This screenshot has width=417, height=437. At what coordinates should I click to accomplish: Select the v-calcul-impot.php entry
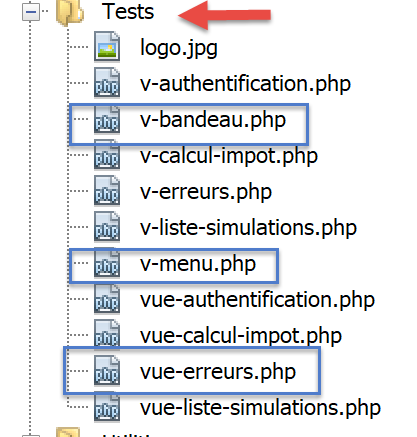click(x=229, y=156)
